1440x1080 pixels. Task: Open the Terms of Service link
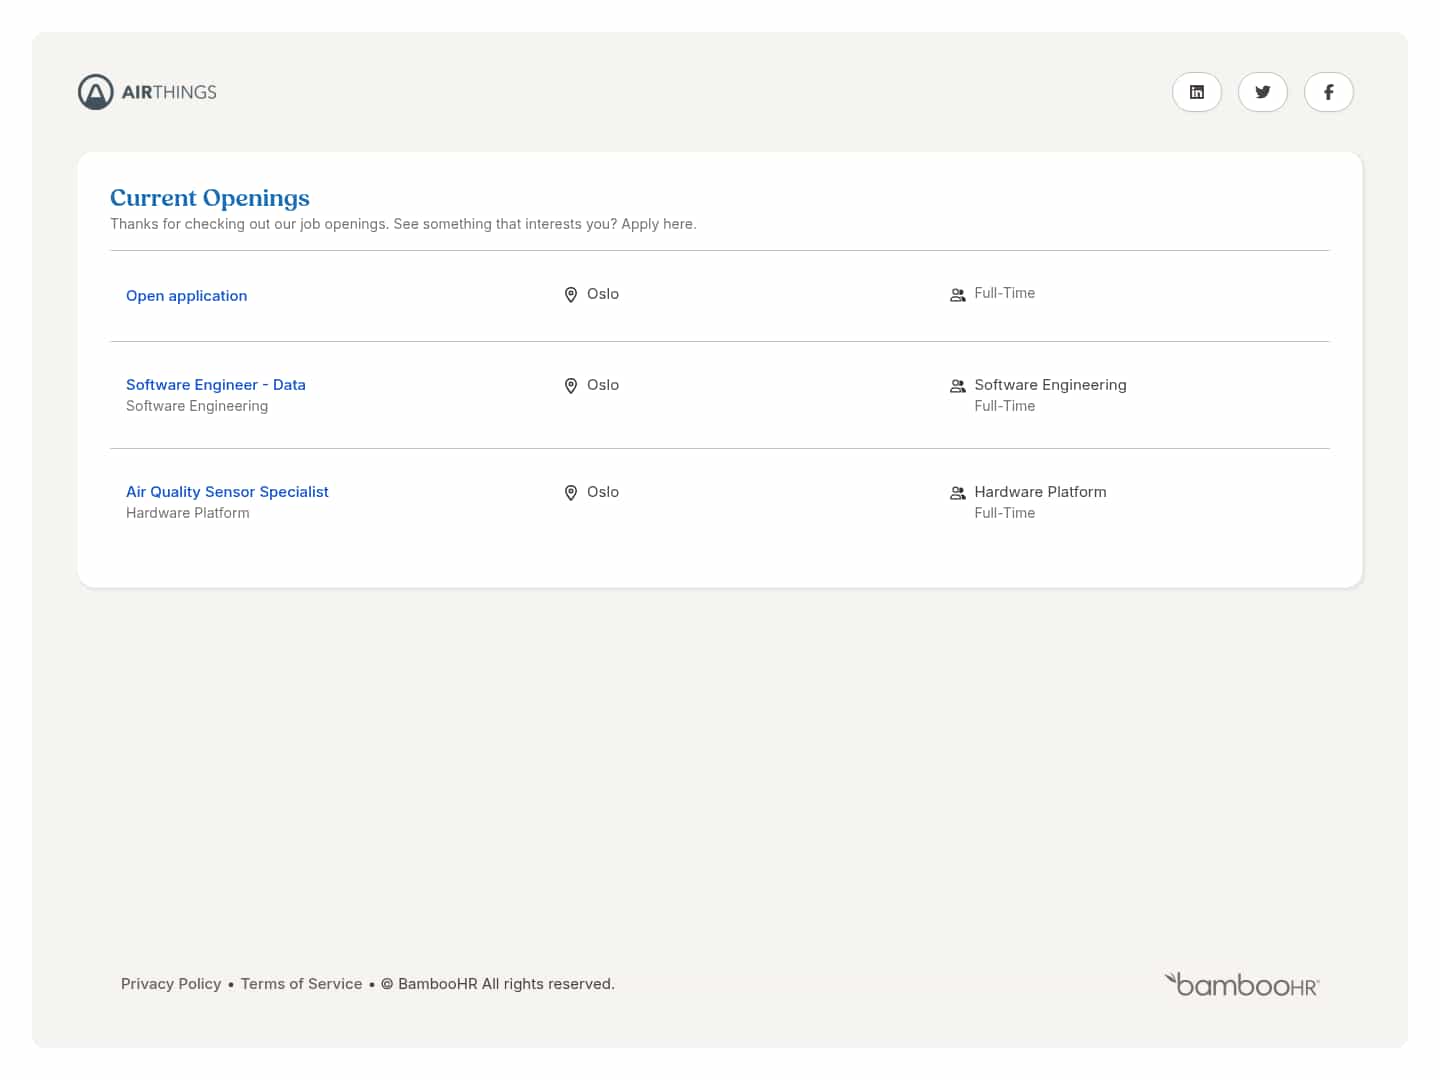coord(301,984)
